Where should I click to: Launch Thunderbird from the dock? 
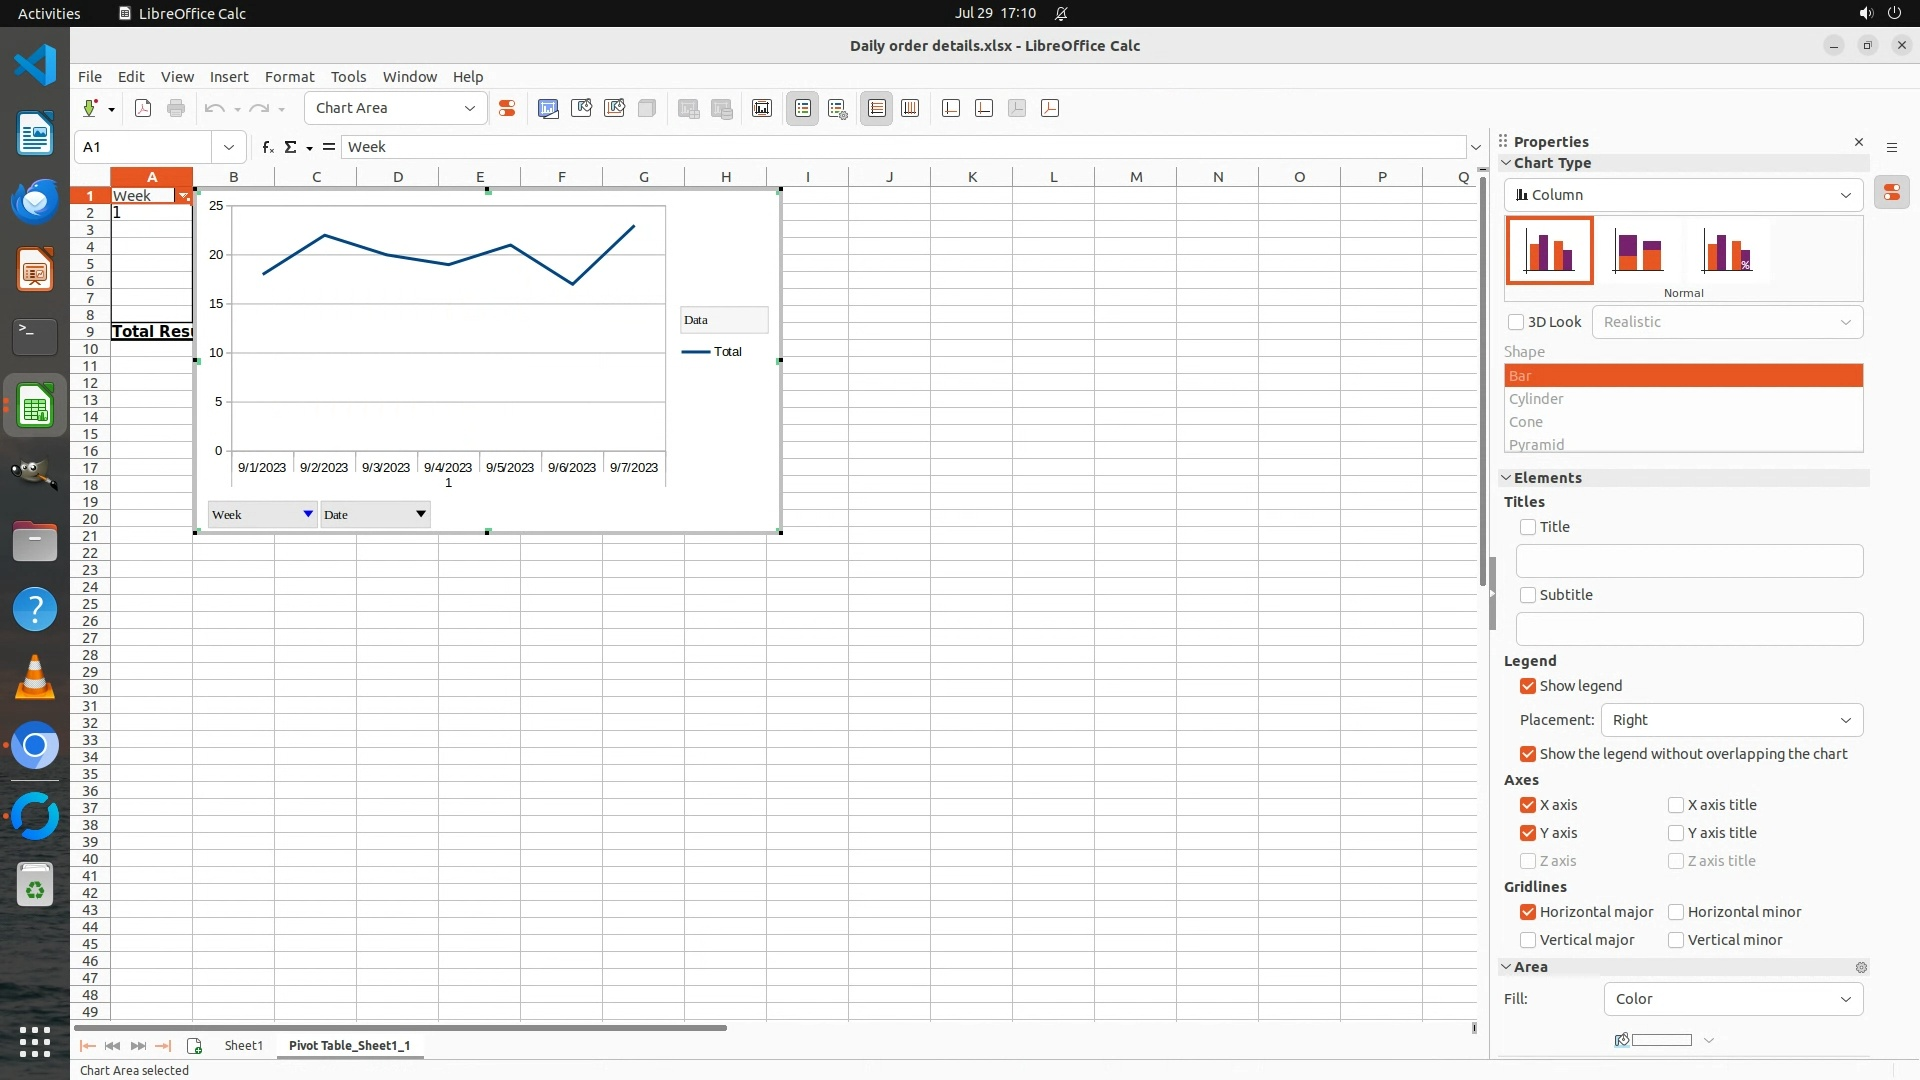(35, 201)
